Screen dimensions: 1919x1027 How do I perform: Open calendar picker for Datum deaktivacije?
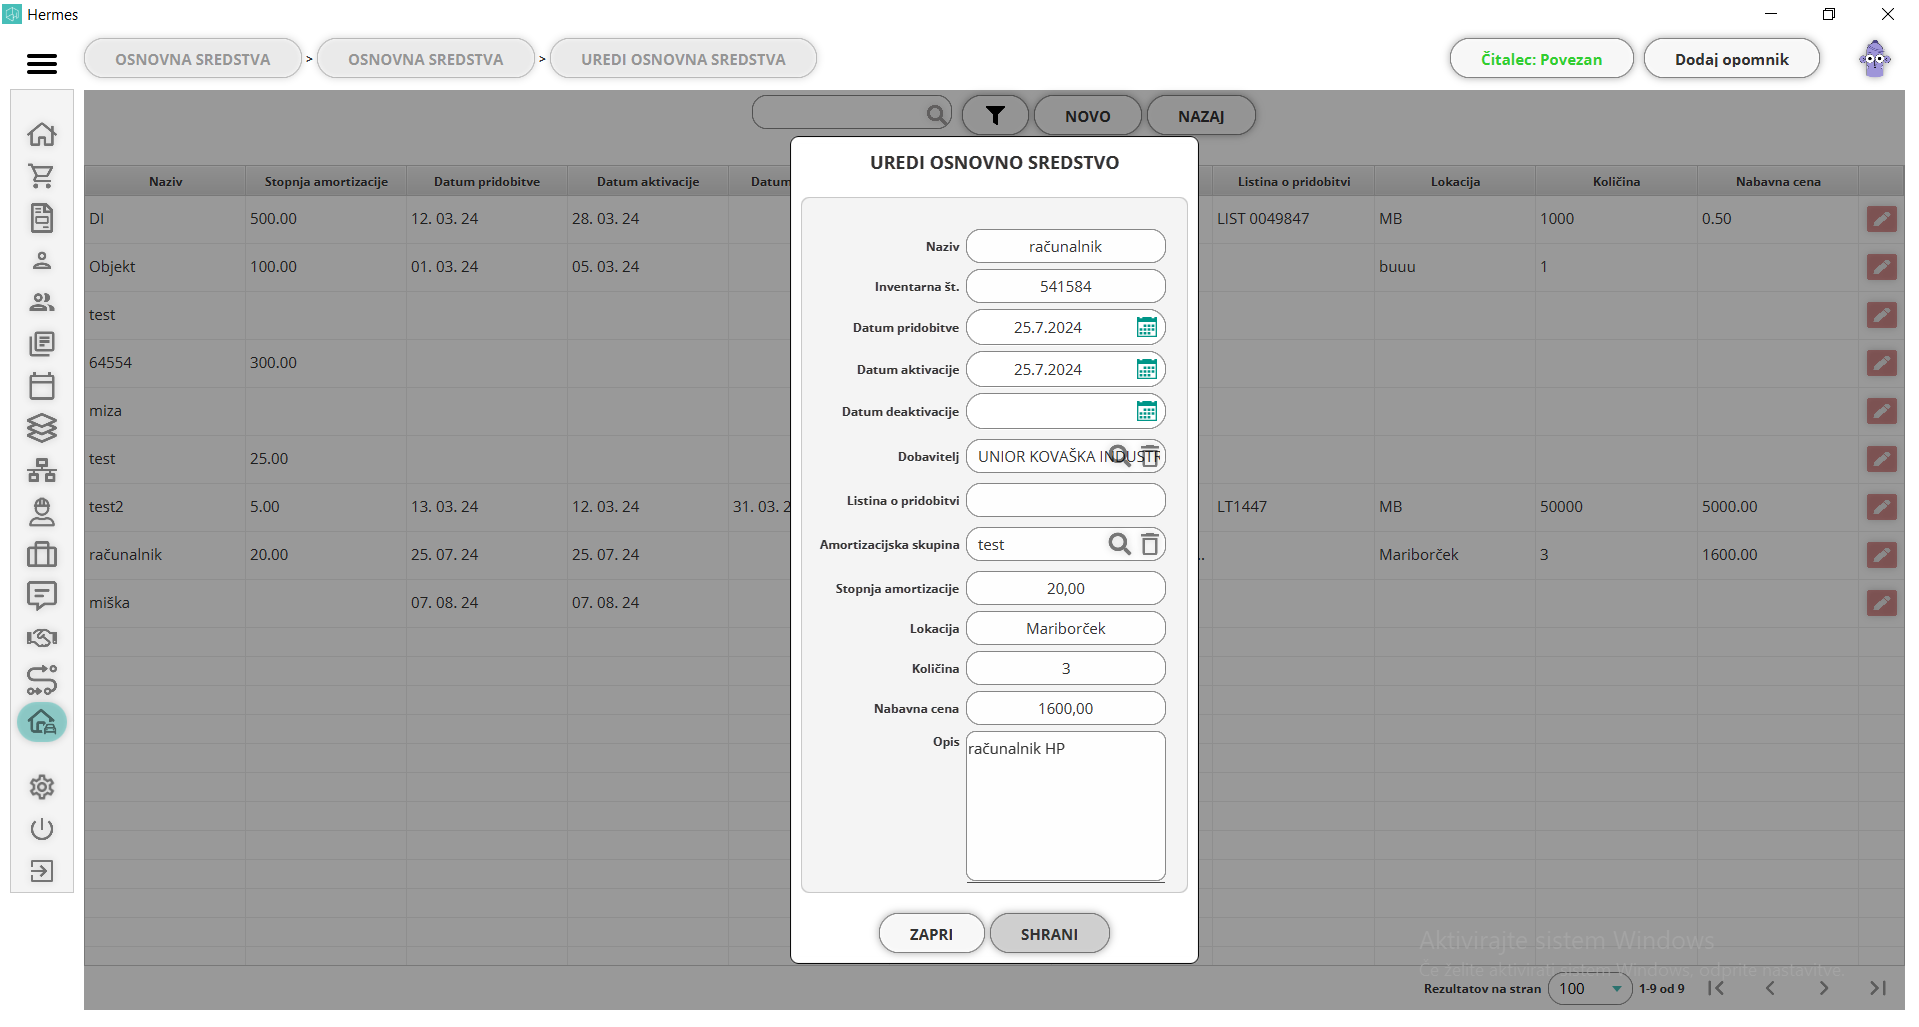(x=1147, y=411)
